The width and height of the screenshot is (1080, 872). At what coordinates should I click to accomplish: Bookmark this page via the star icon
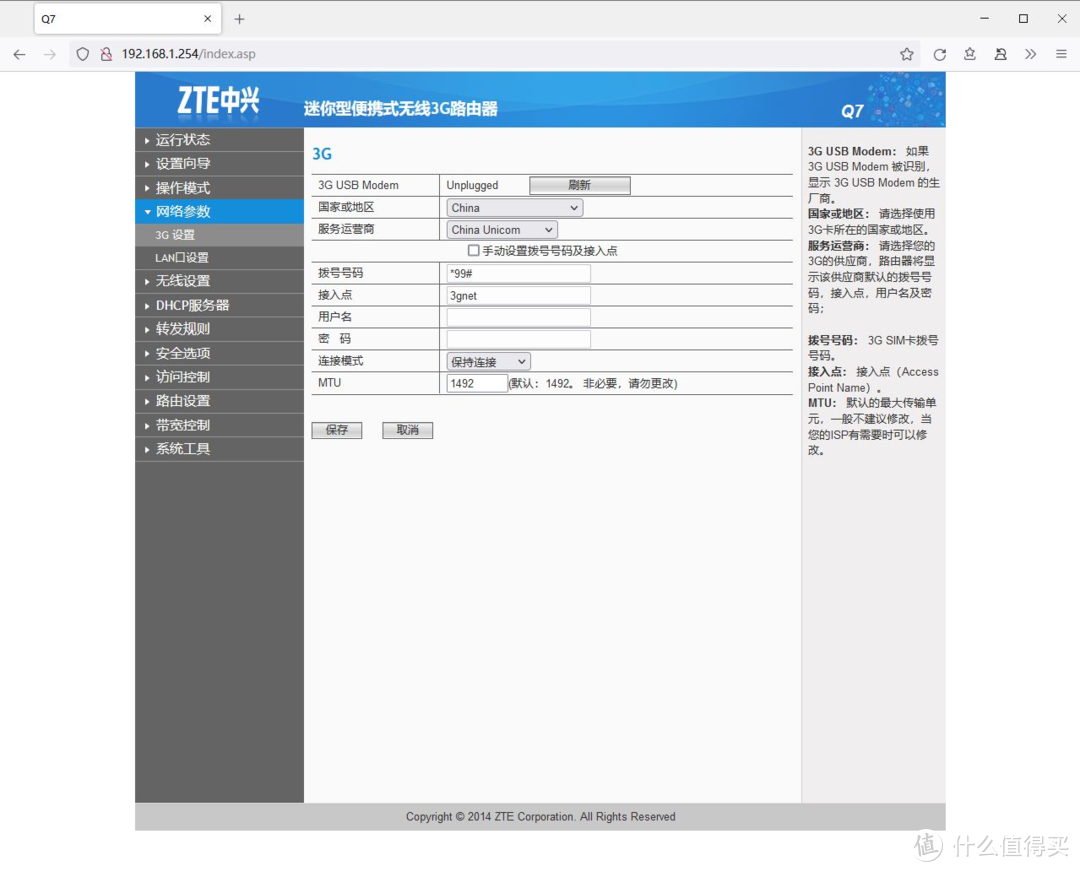(x=908, y=54)
